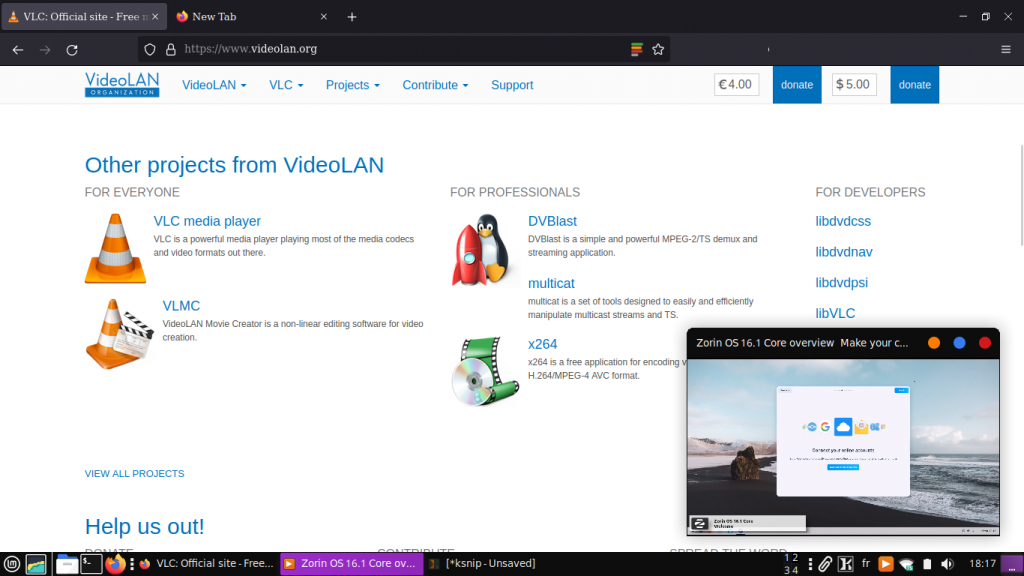Image resolution: width=1024 pixels, height=576 pixels.
Task: Switch to the New Tab browser tab
Action: 251,17
